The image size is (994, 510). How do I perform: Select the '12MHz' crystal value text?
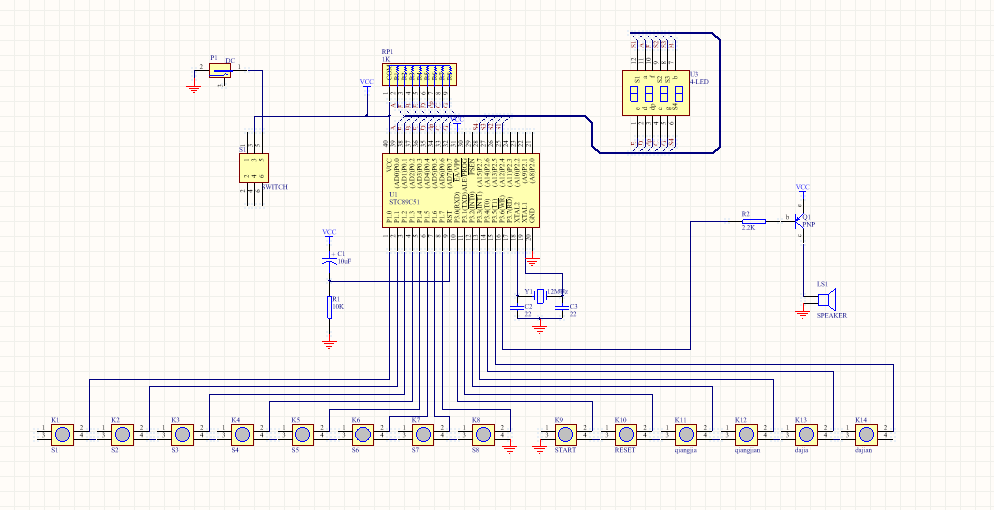point(558,291)
